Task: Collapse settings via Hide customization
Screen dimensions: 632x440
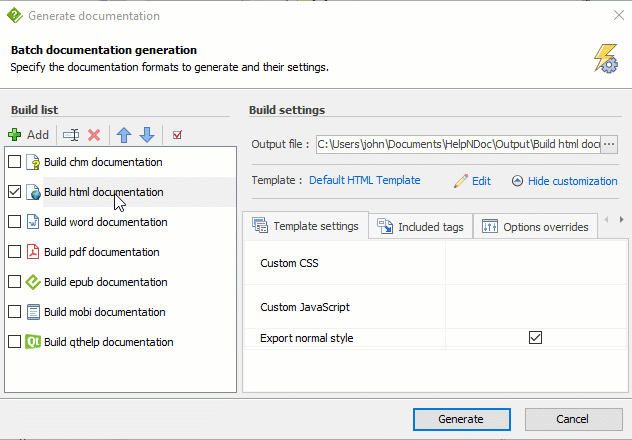Action: tap(565, 181)
